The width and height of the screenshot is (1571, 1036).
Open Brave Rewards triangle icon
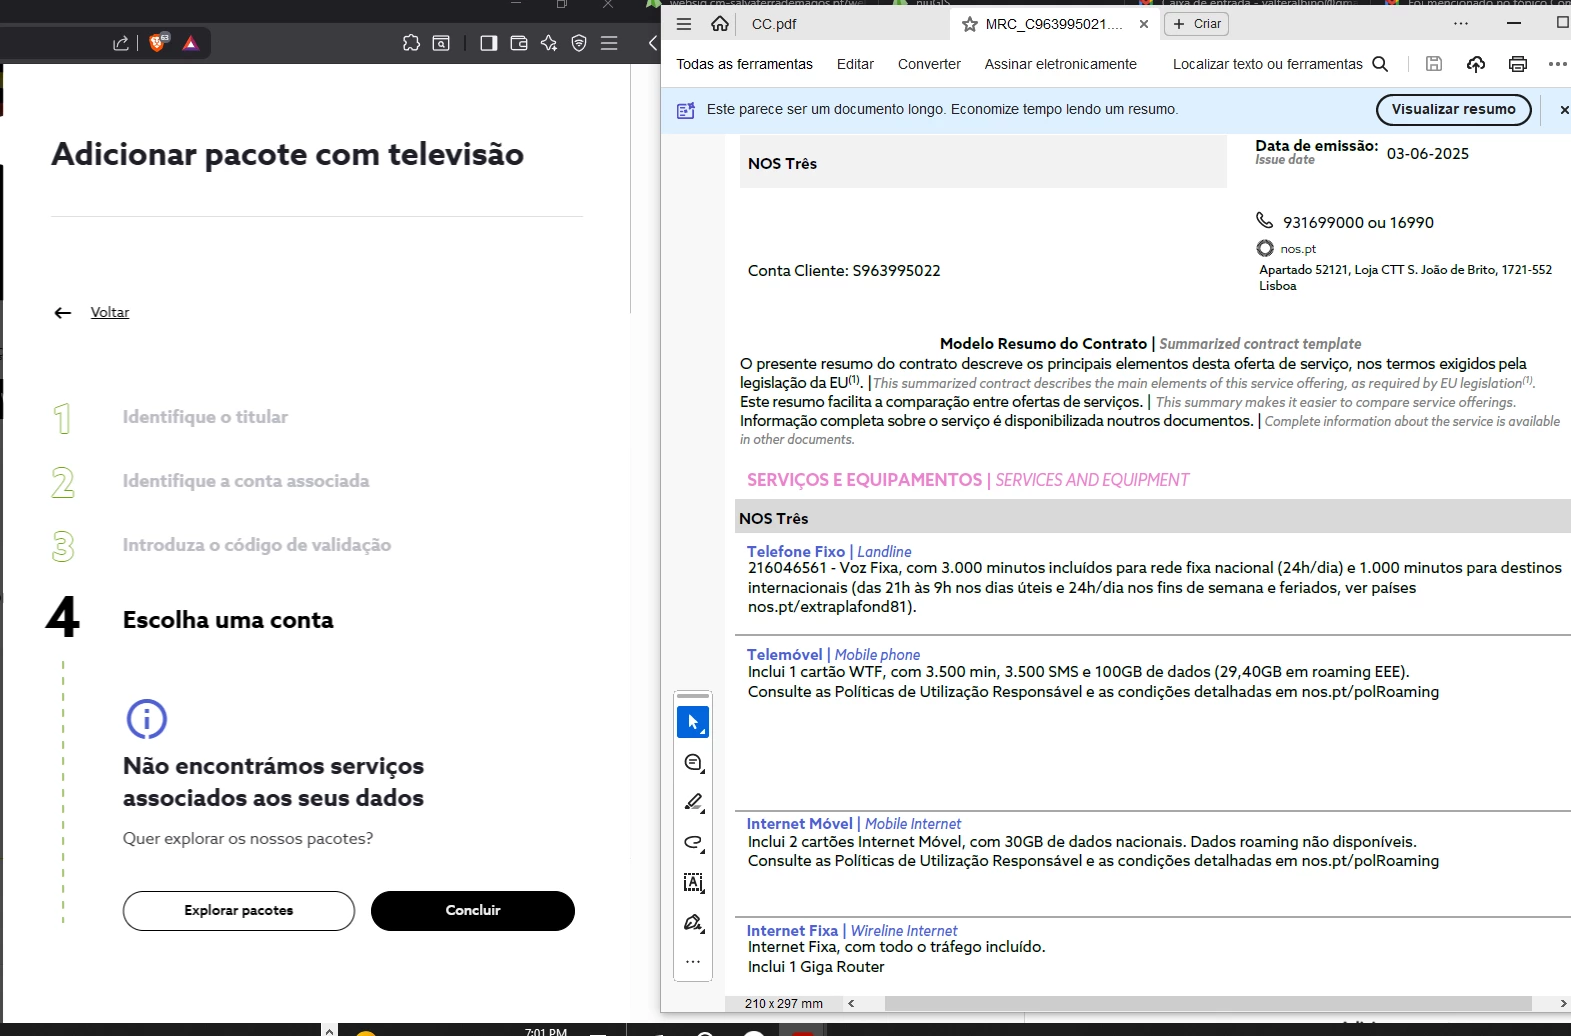pyautogui.click(x=190, y=43)
